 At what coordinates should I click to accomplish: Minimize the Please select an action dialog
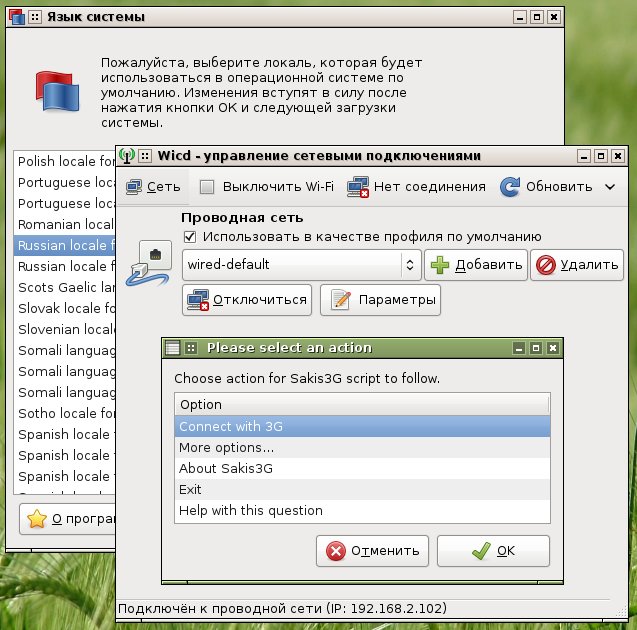pyautogui.click(x=518, y=348)
